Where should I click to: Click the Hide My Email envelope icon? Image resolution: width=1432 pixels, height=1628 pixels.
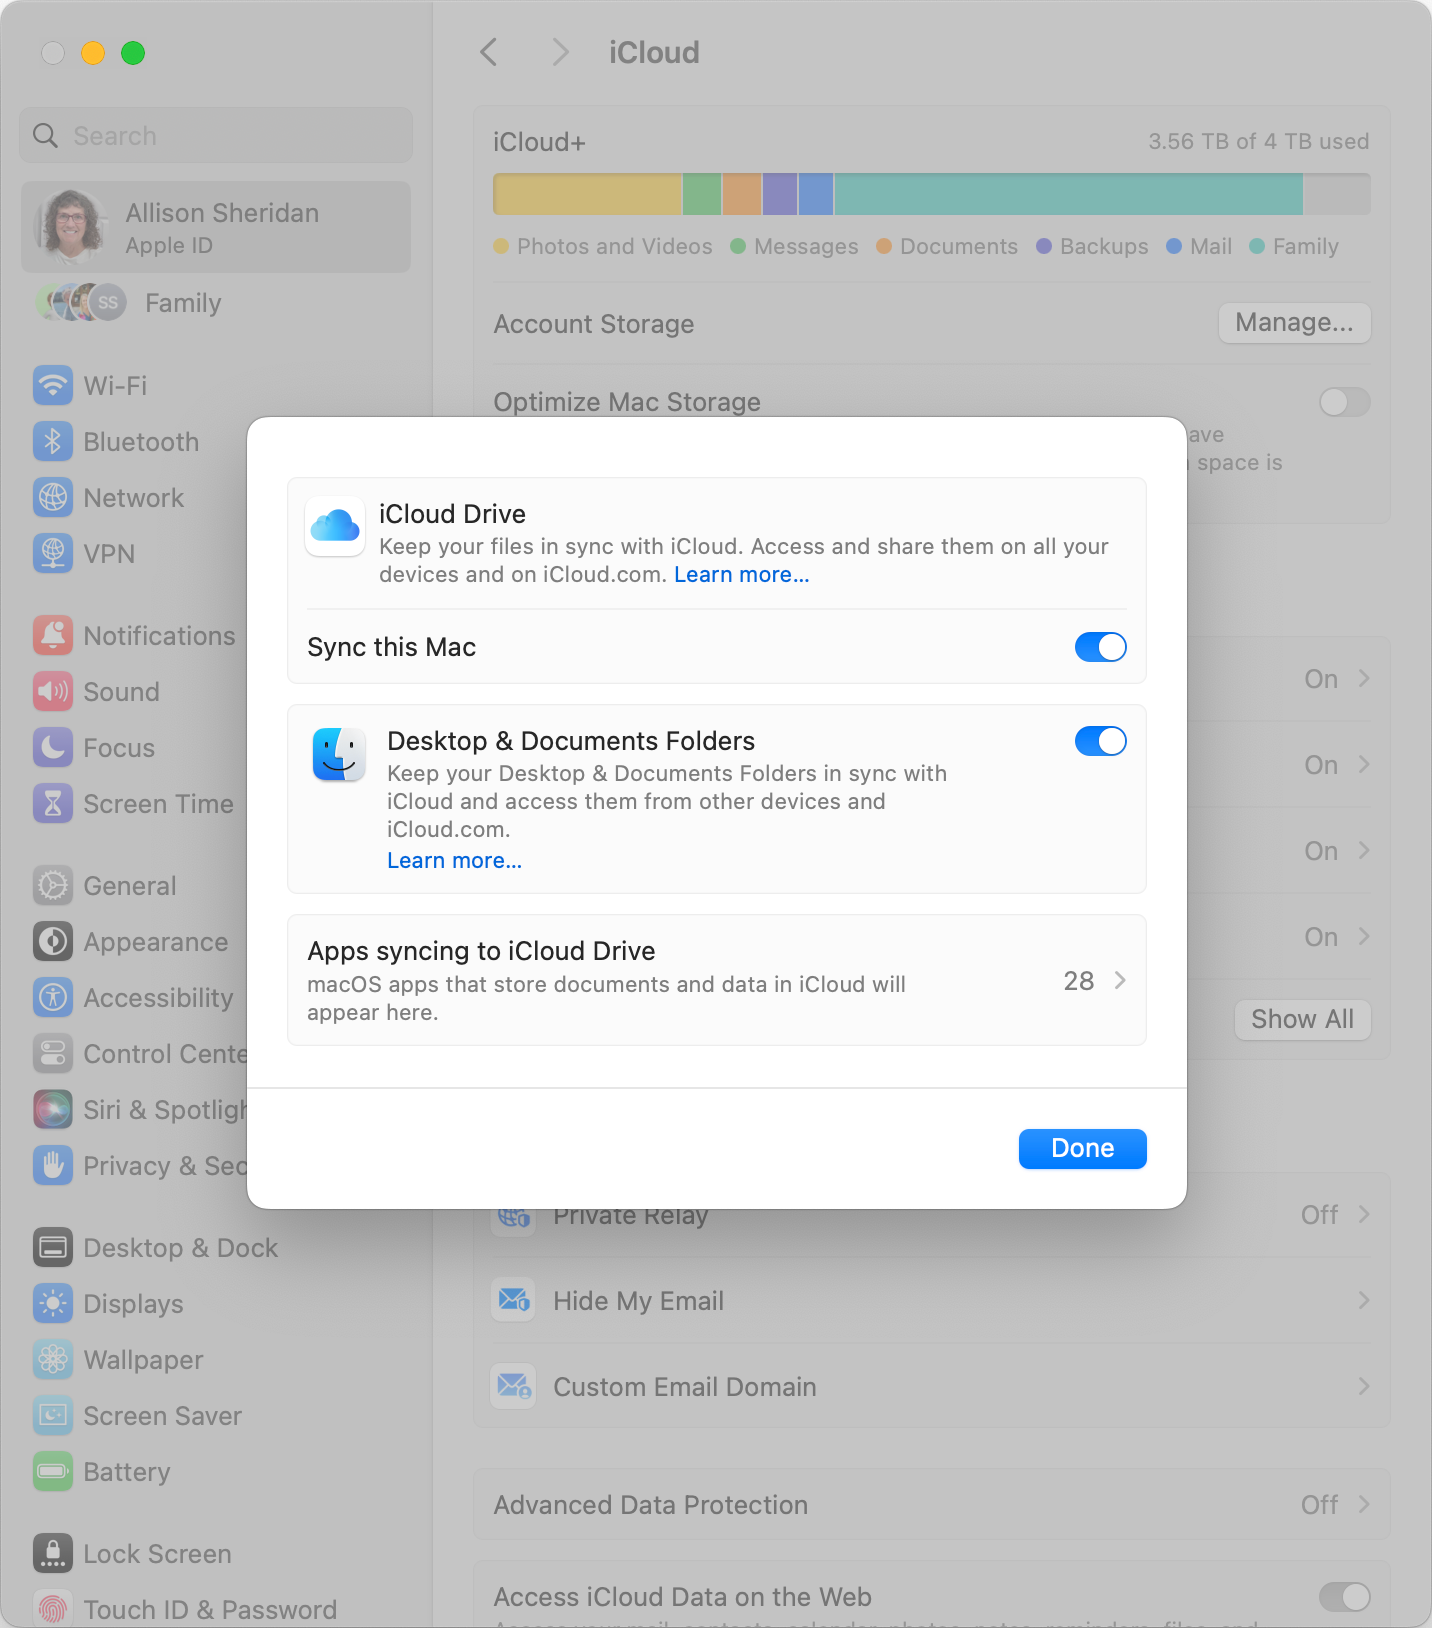[x=514, y=1300]
